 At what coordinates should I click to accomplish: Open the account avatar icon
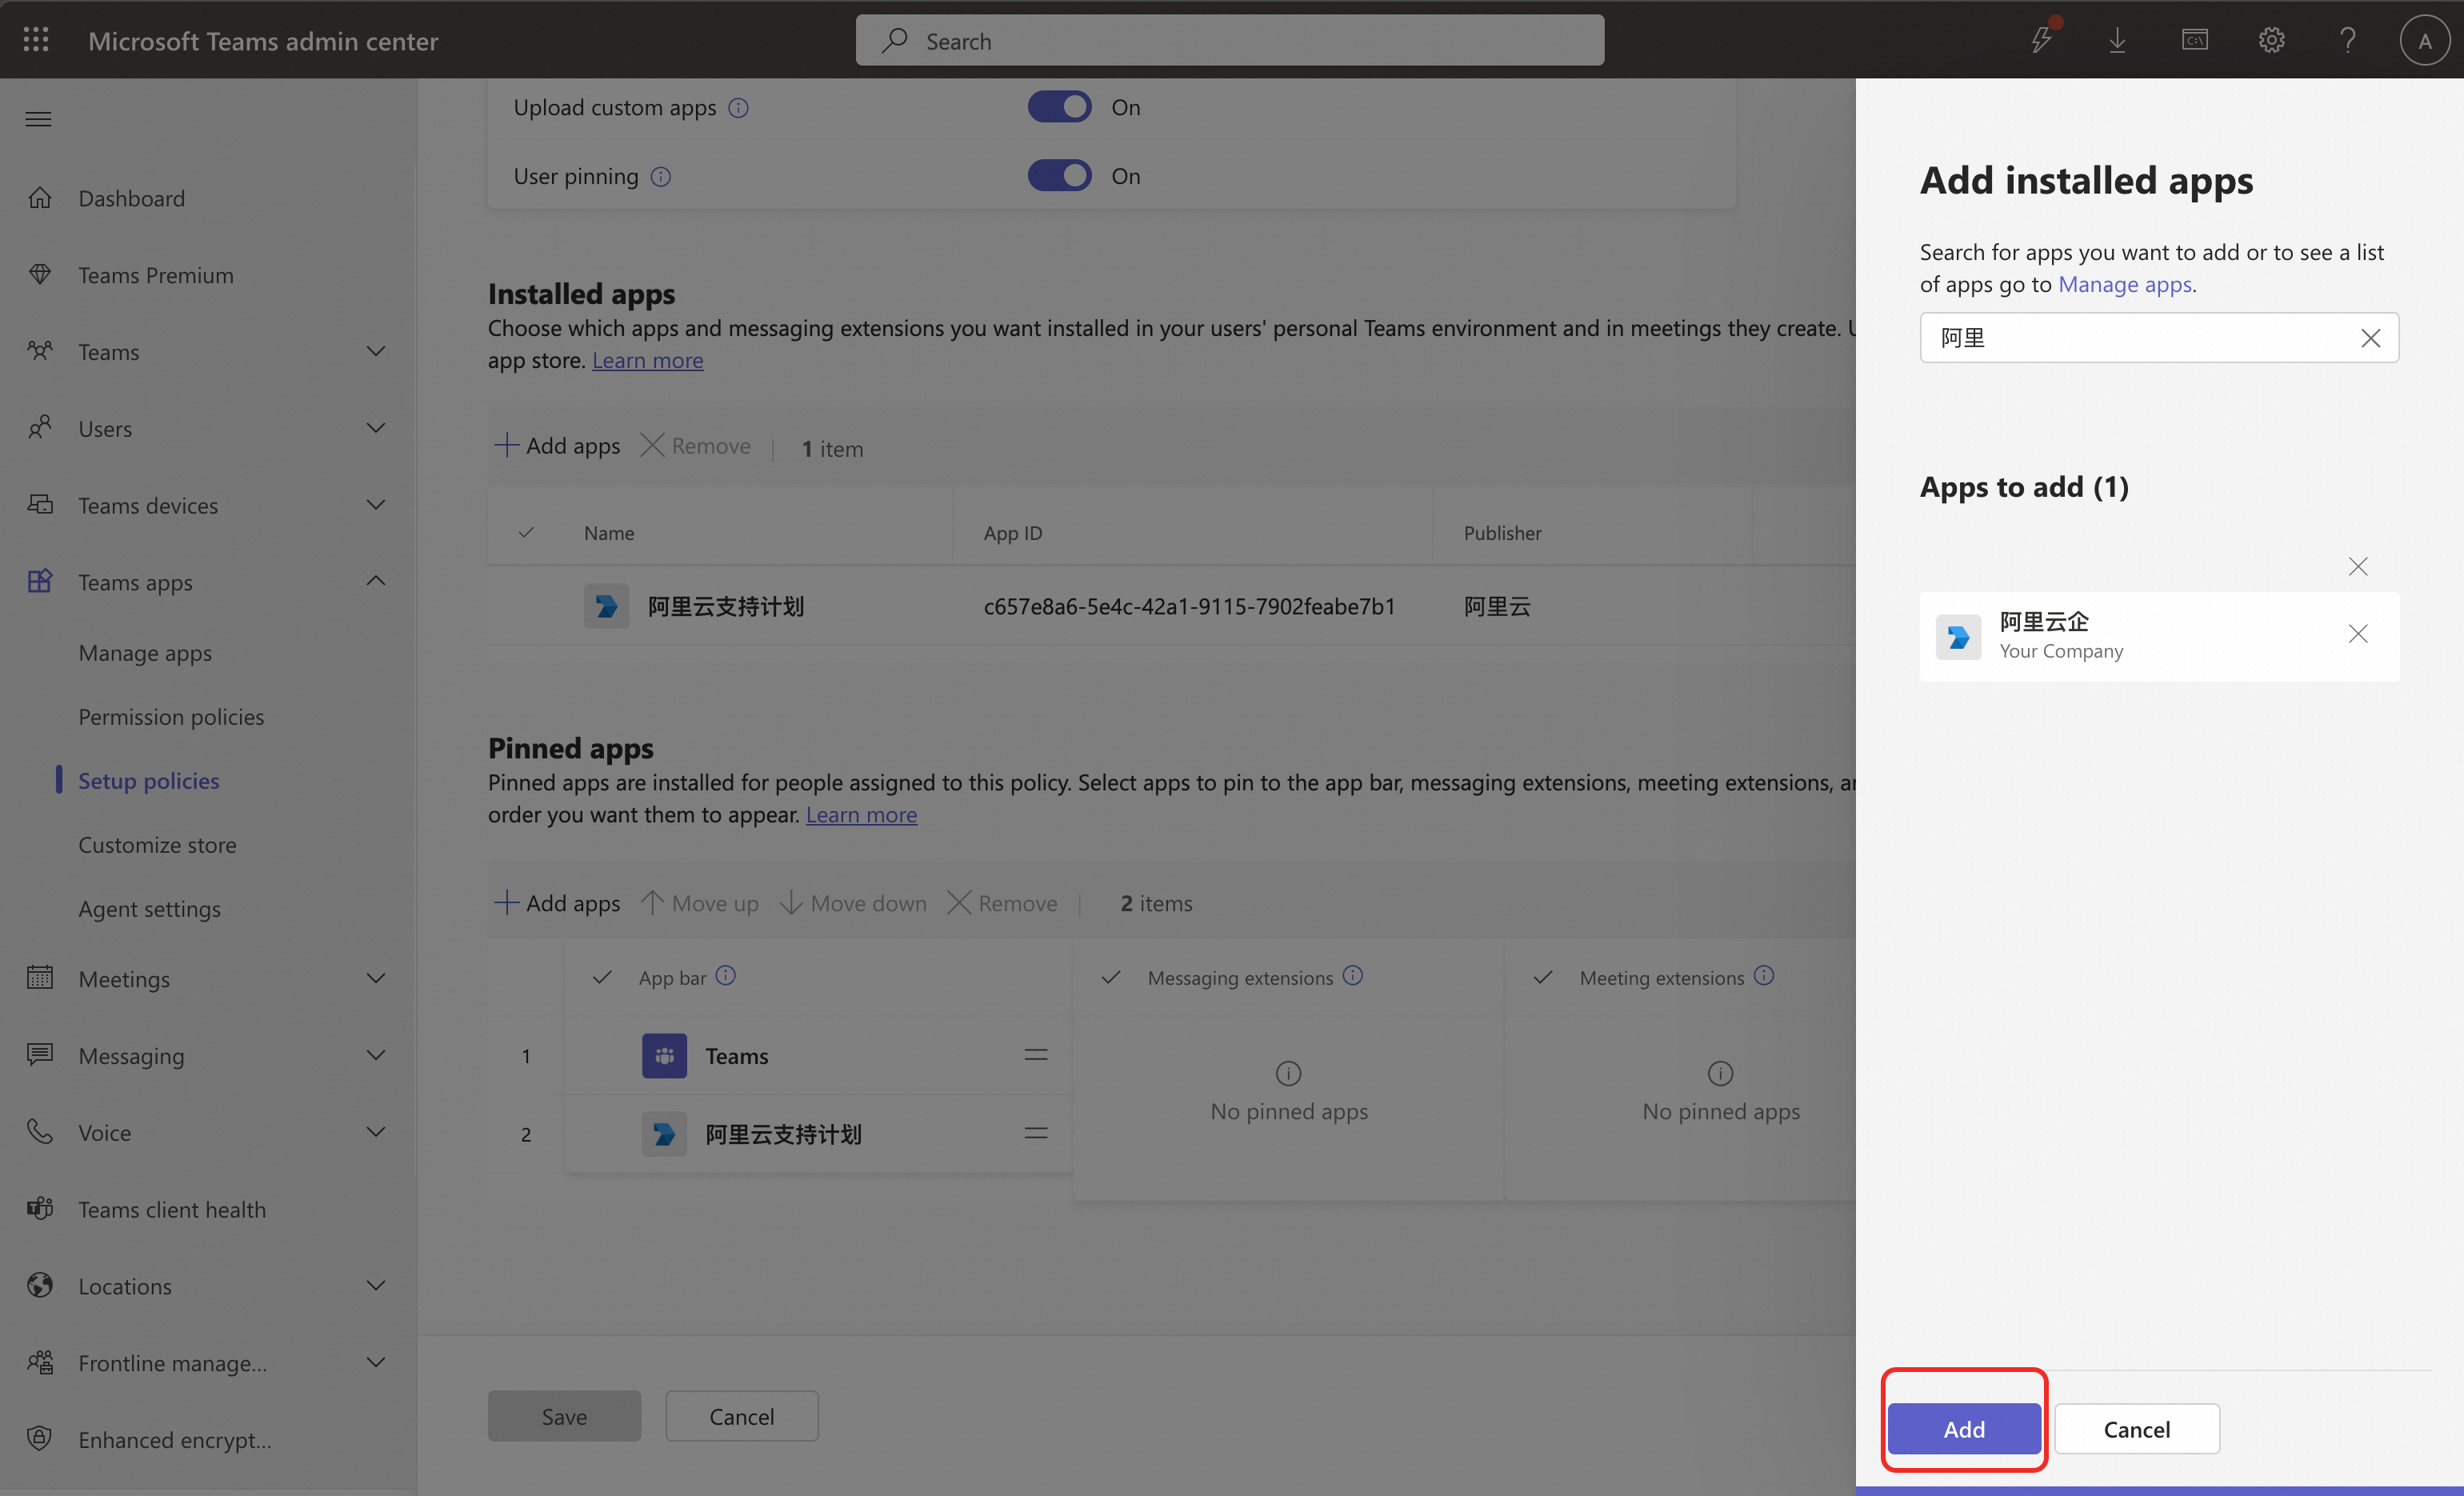coord(2424,41)
